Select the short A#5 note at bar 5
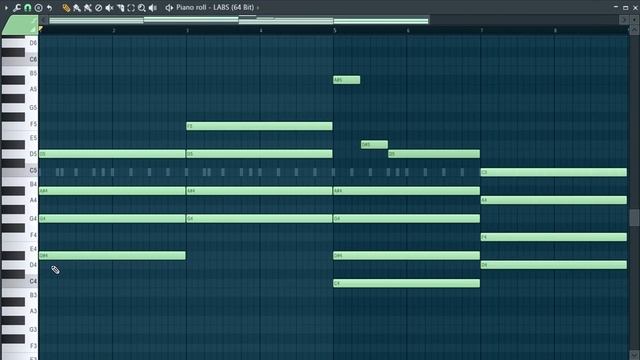 (x=347, y=80)
